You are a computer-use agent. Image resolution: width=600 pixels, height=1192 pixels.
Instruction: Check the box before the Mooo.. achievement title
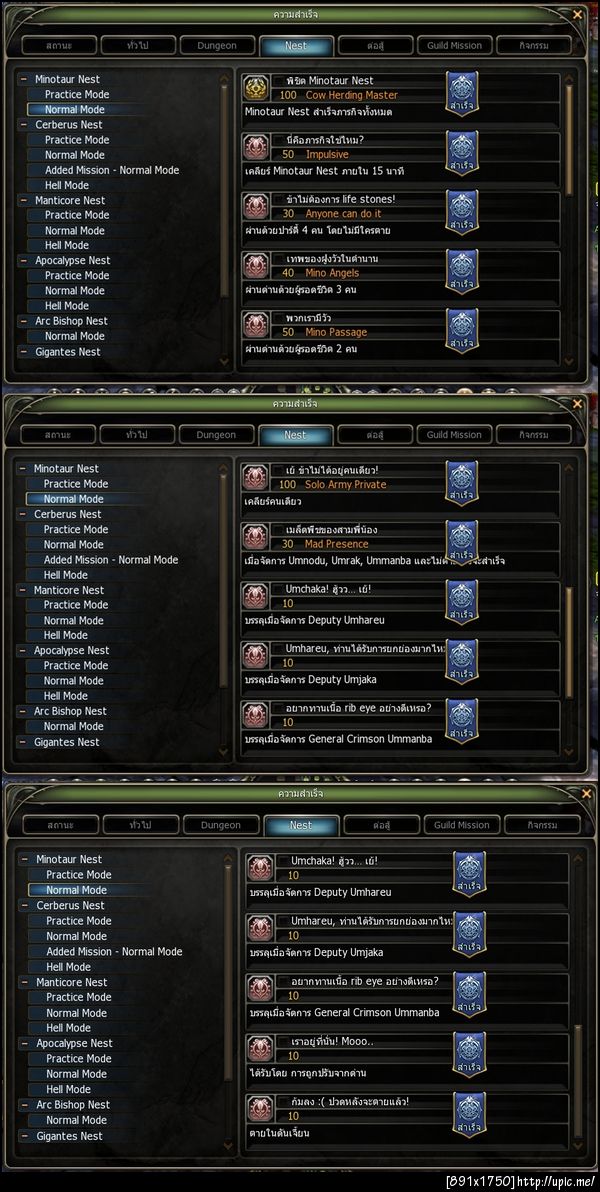point(283,1041)
